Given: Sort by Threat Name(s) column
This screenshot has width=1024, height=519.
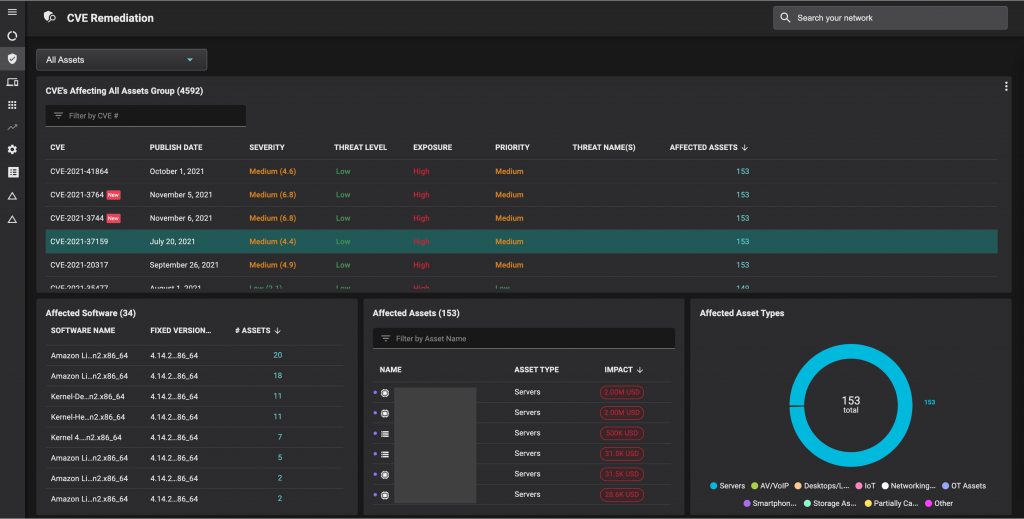Looking at the screenshot, I should [603, 148].
